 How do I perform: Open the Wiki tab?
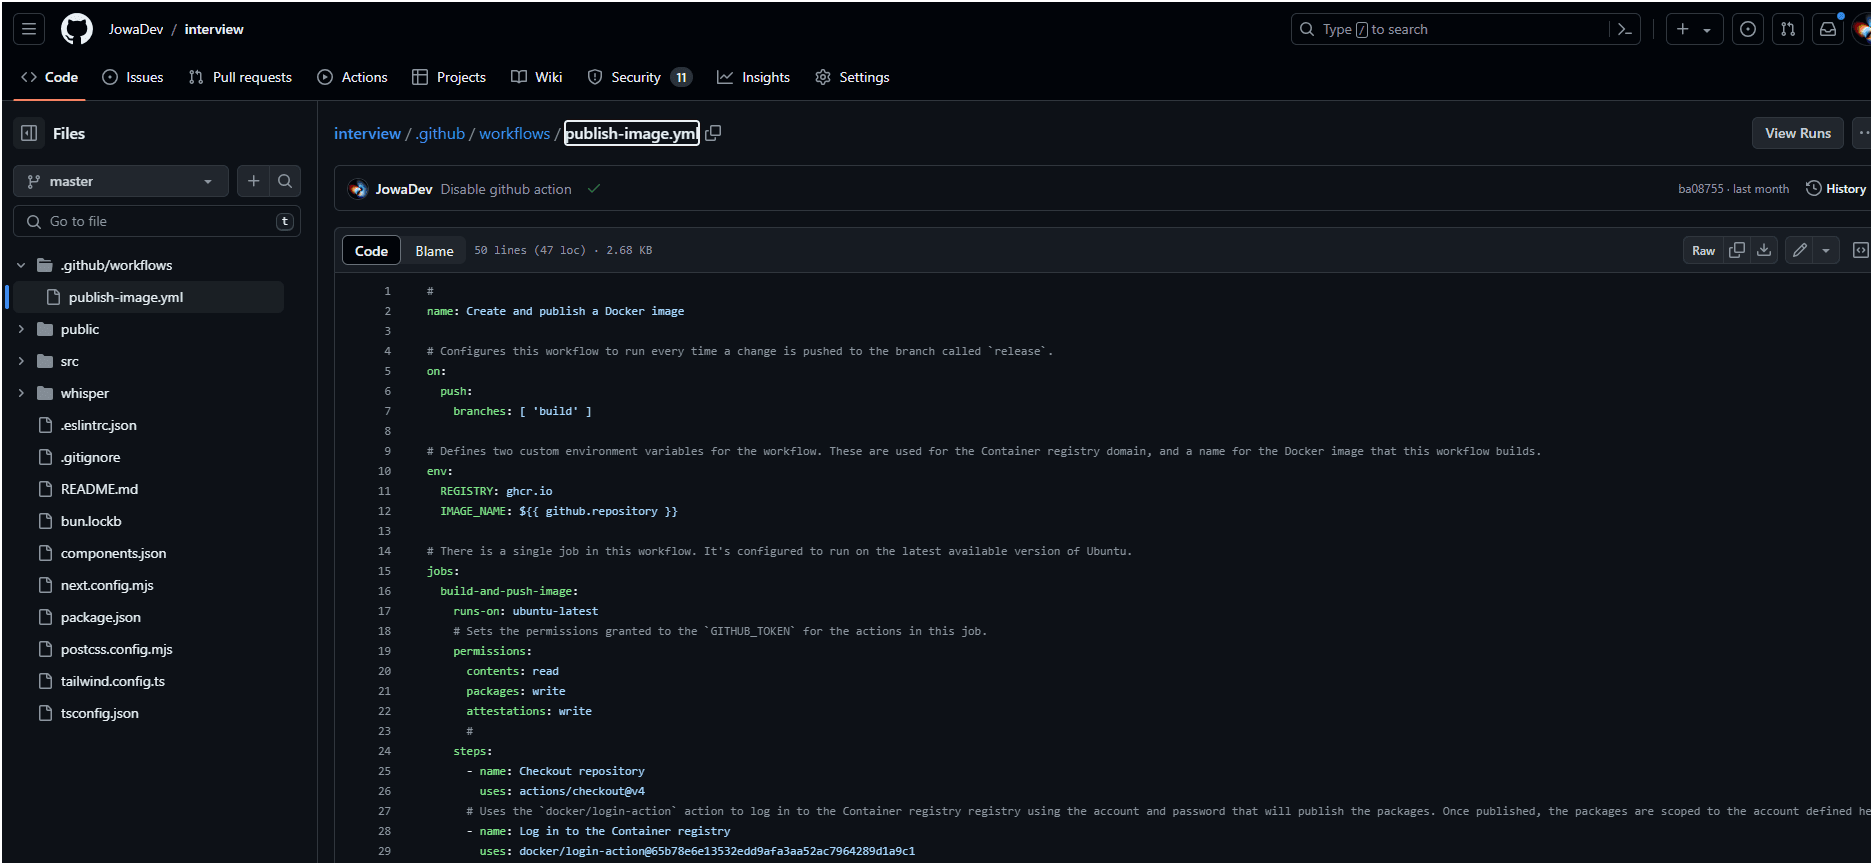[x=537, y=77]
